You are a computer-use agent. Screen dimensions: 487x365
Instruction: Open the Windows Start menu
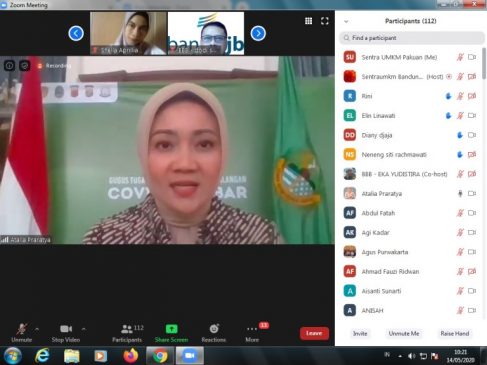coord(13,356)
